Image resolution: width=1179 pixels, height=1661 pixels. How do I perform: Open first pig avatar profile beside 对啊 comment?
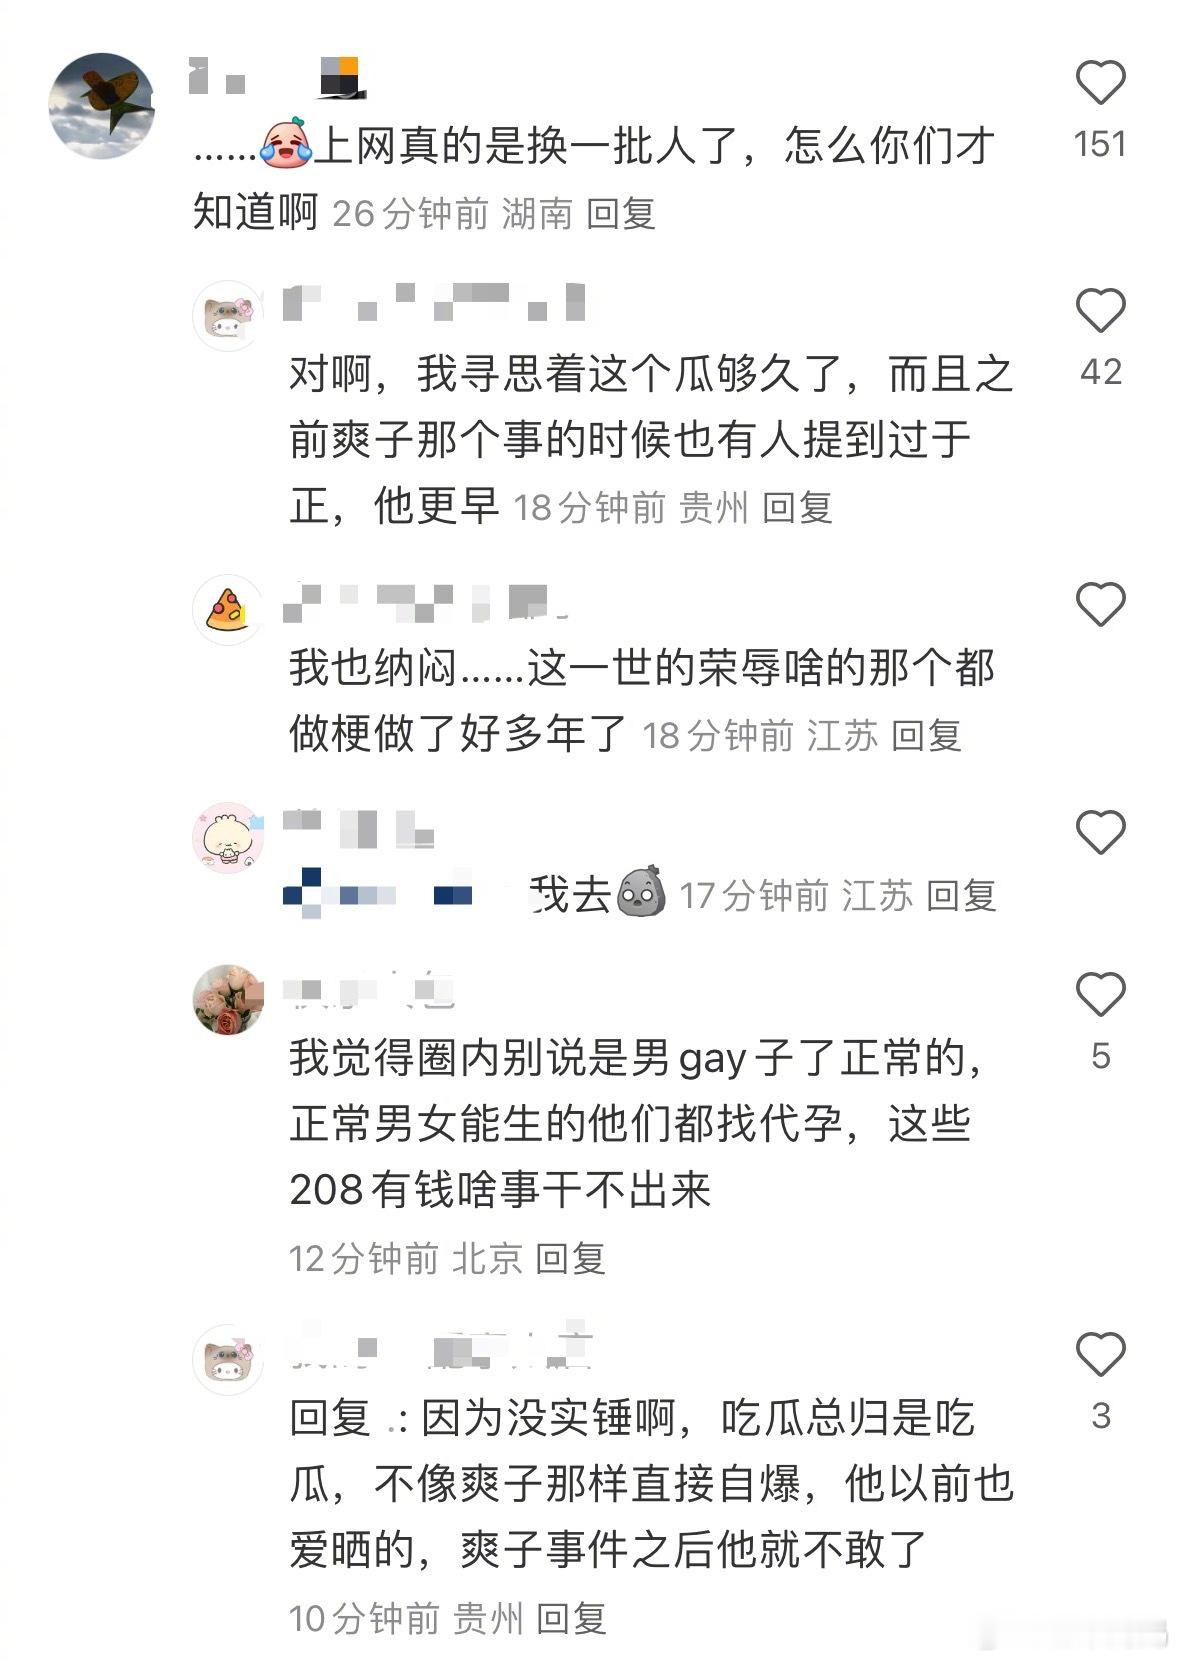pyautogui.click(x=227, y=315)
